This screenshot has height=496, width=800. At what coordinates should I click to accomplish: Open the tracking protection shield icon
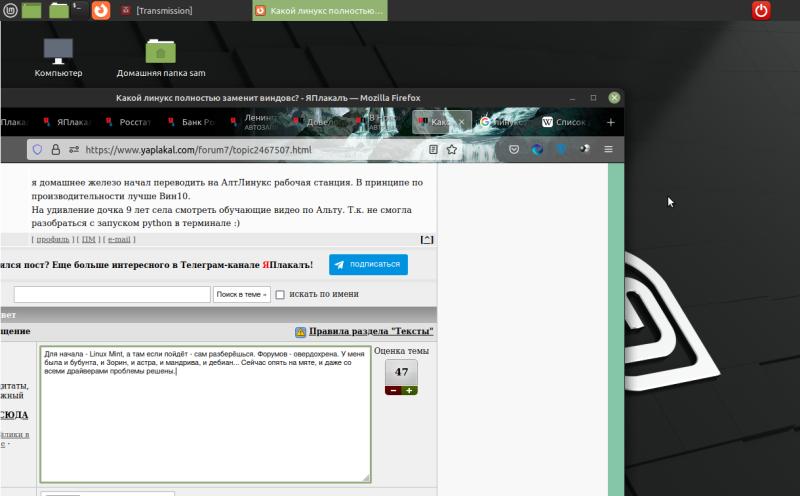pyautogui.click(x=37, y=150)
